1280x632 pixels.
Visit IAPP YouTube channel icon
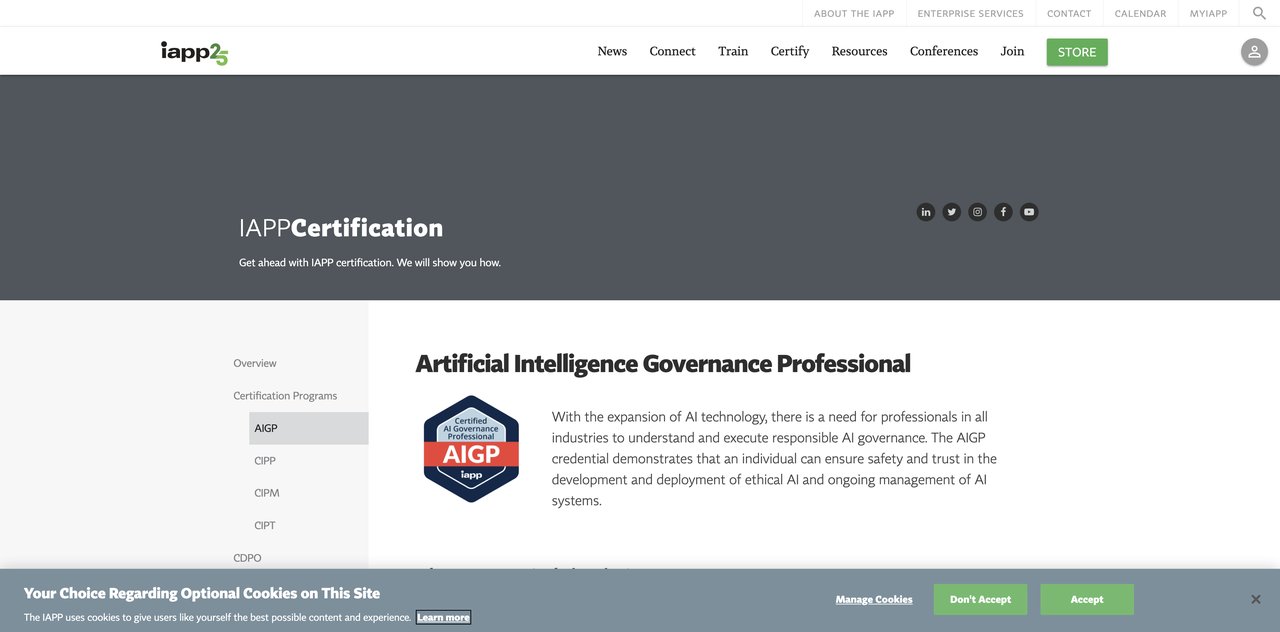click(x=1029, y=212)
